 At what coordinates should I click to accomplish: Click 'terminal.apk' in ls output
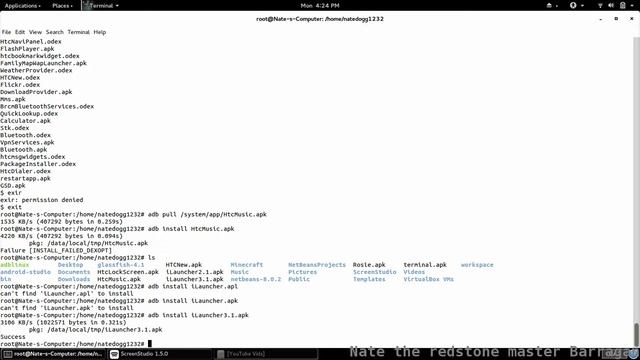[425, 265]
